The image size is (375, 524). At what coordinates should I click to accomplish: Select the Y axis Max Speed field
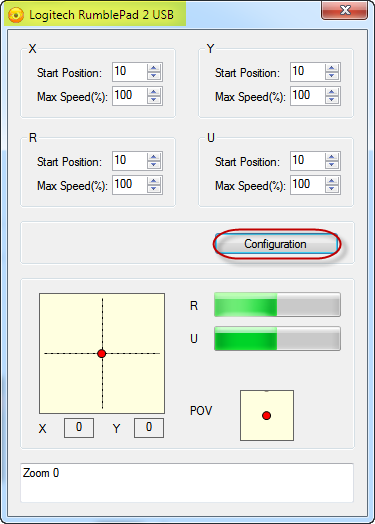coord(316,96)
